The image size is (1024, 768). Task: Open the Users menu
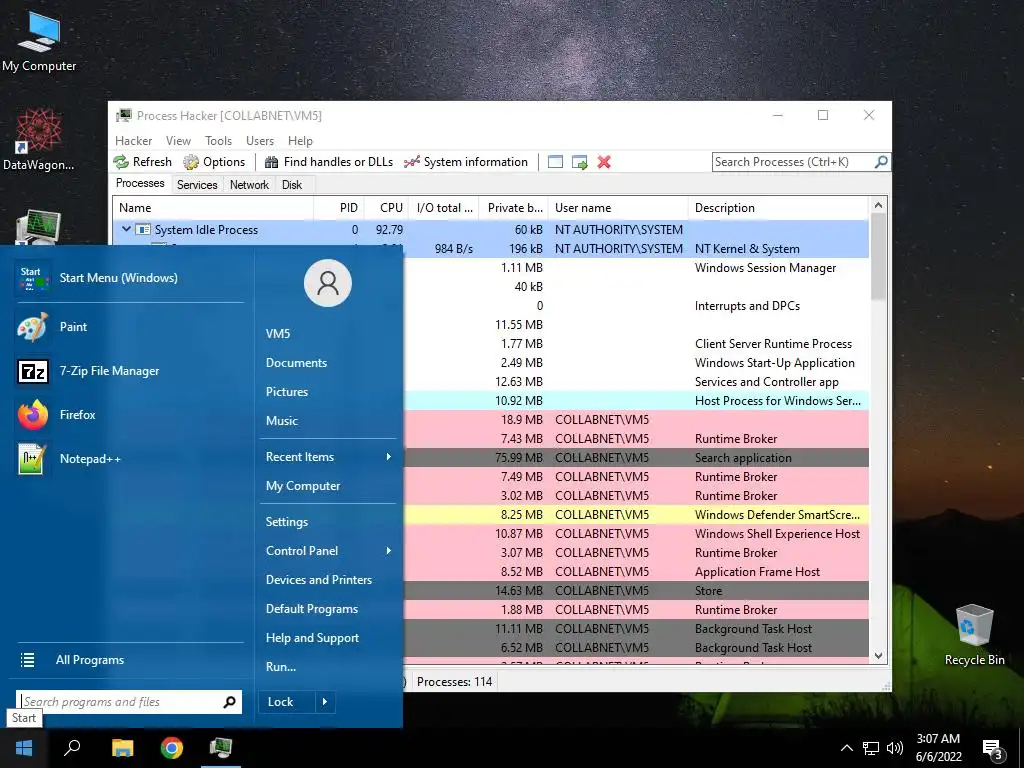(260, 140)
